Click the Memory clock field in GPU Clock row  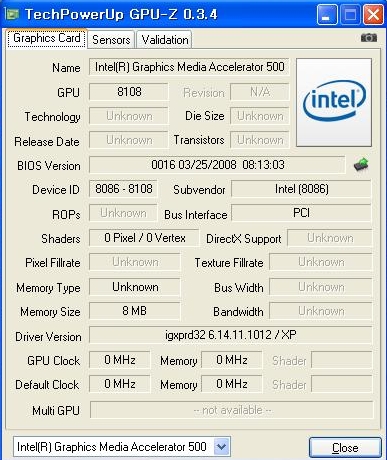pos(232,360)
